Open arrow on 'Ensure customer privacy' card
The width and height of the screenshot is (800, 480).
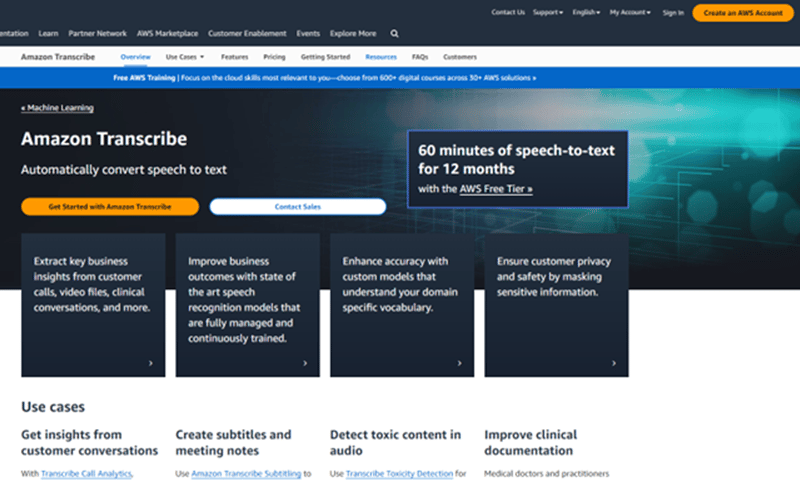click(x=614, y=363)
